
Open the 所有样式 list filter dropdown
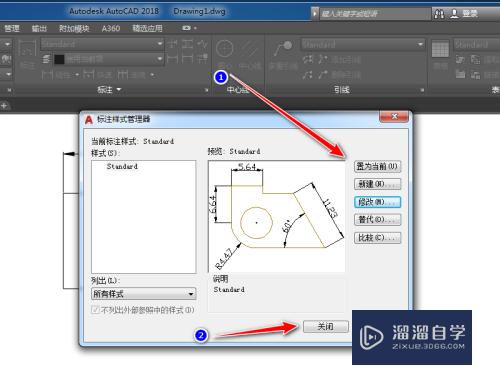click(144, 294)
